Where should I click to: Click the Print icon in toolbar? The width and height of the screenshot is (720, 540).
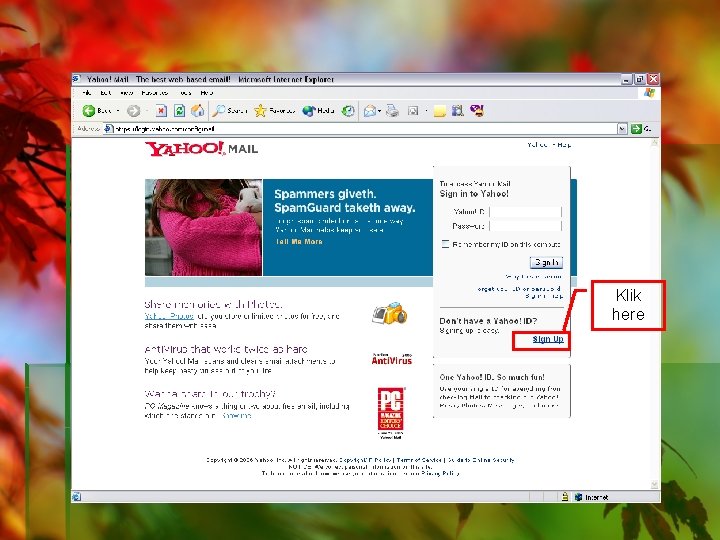pos(392,111)
